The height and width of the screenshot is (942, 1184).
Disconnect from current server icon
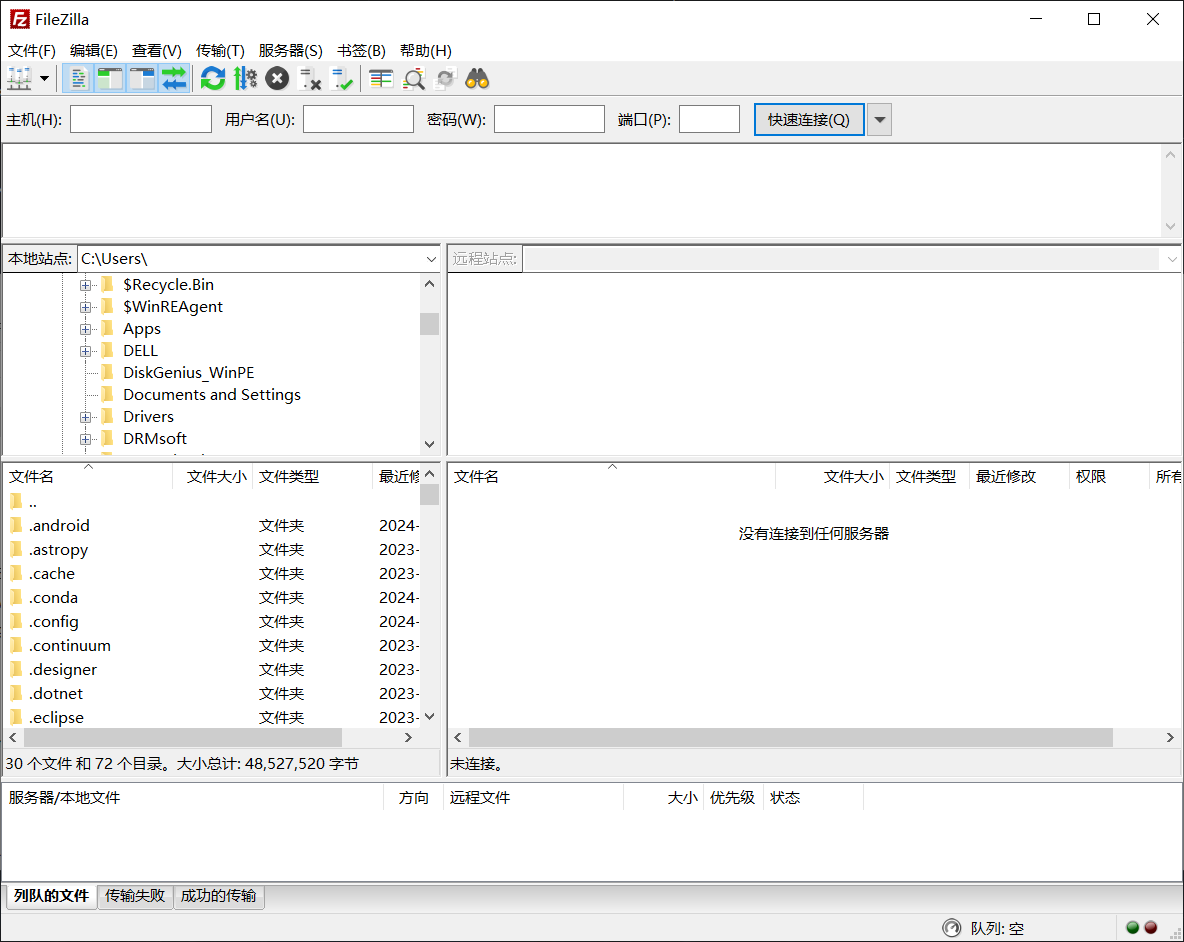click(310, 78)
